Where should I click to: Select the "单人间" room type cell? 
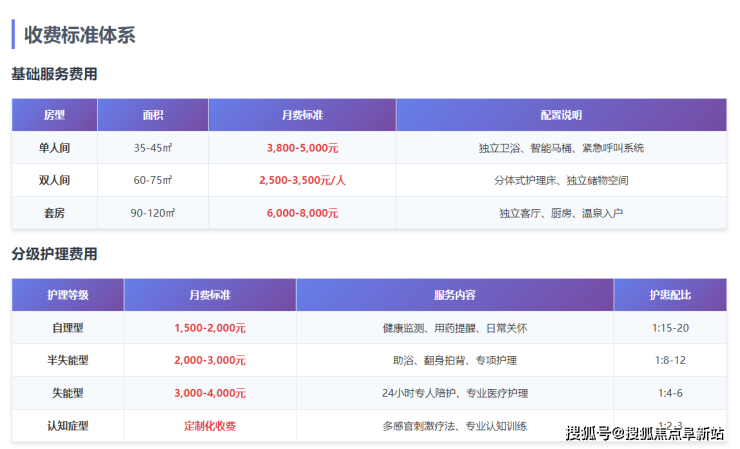(54, 148)
